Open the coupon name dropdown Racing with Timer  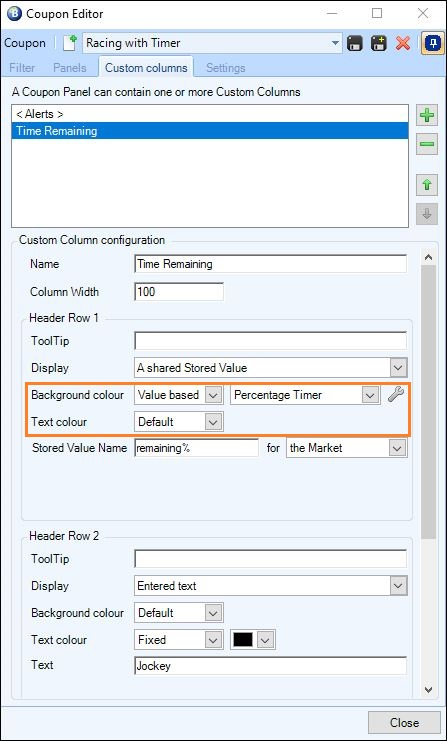pos(213,43)
